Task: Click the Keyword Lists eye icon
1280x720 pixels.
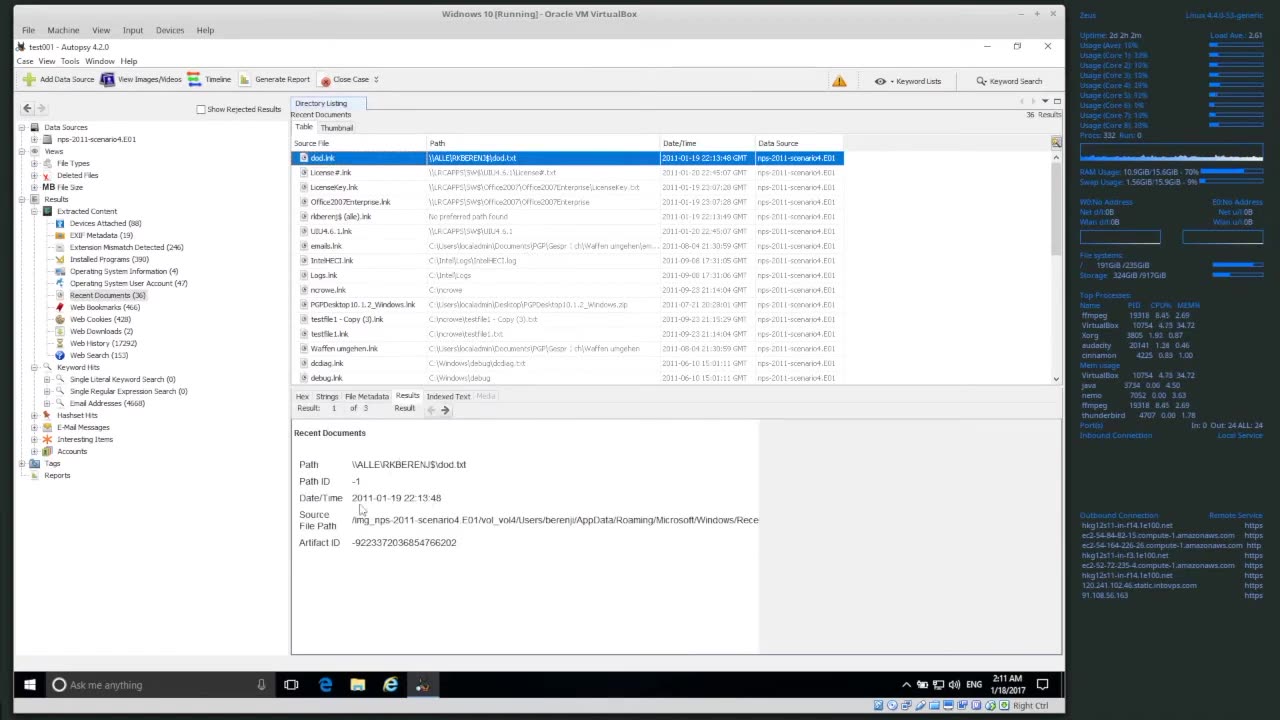Action: (x=880, y=81)
